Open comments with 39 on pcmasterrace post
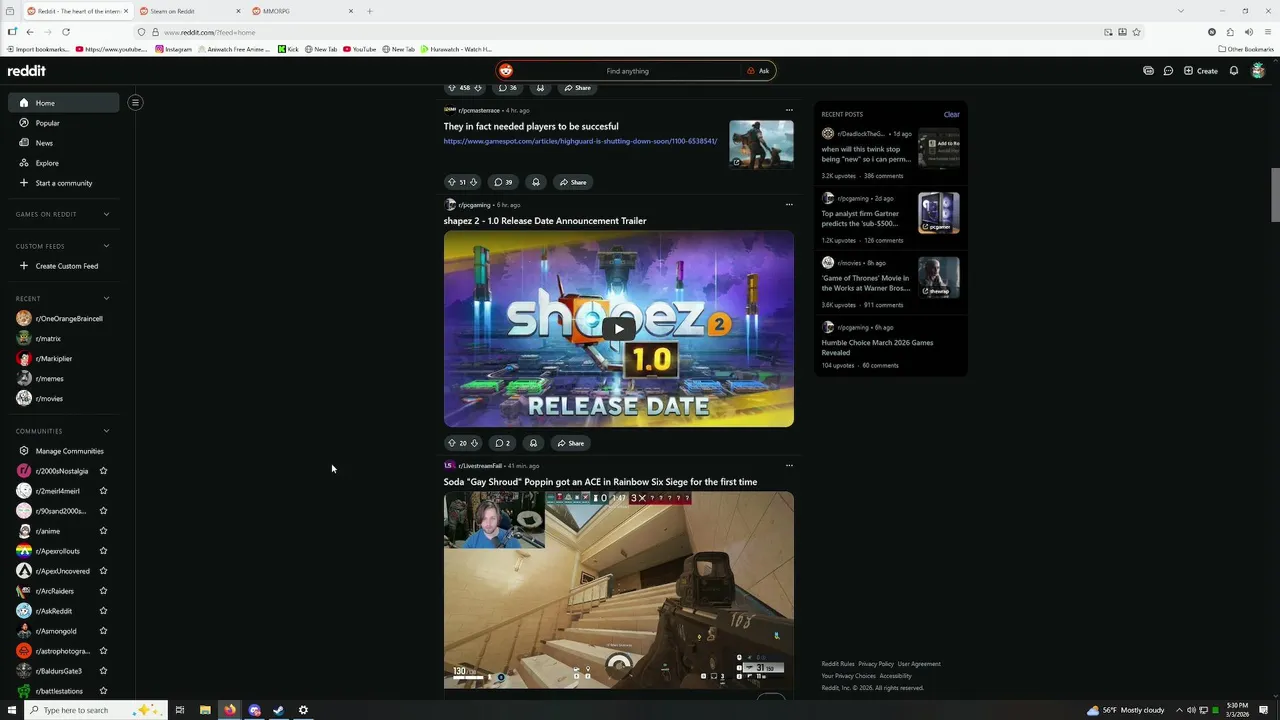 (x=503, y=182)
